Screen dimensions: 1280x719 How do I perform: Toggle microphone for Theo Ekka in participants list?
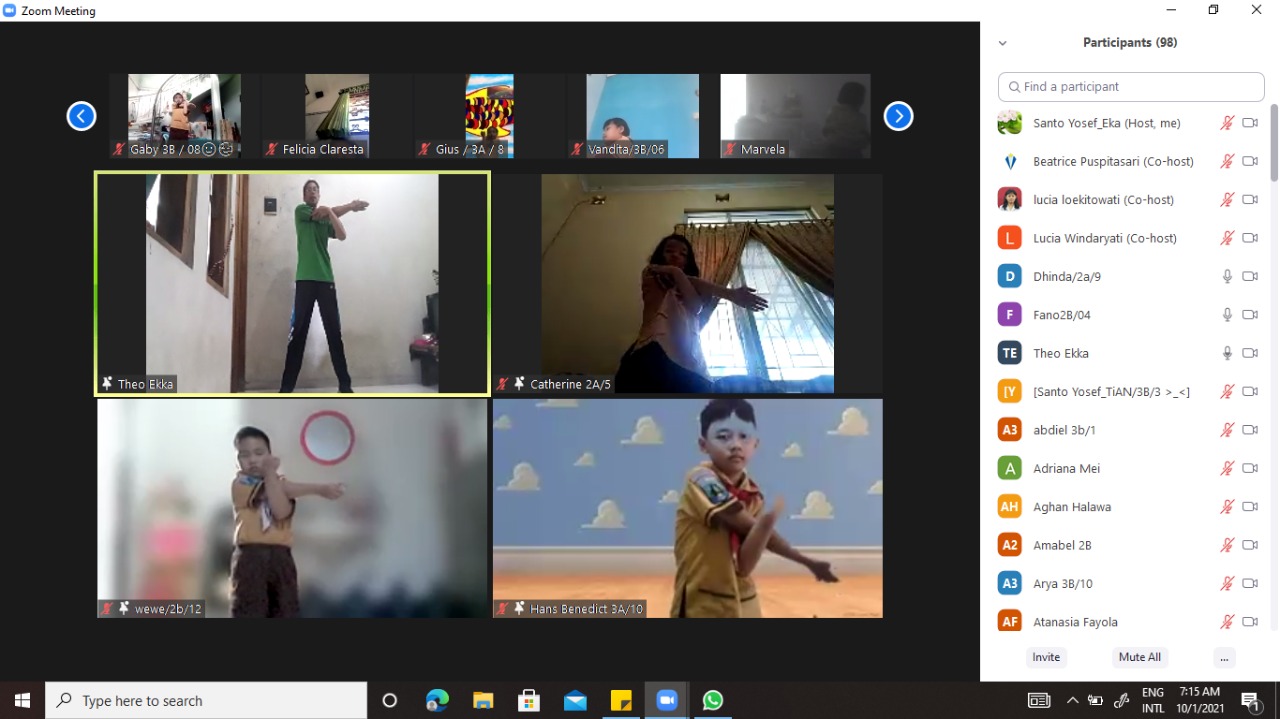(x=1227, y=353)
